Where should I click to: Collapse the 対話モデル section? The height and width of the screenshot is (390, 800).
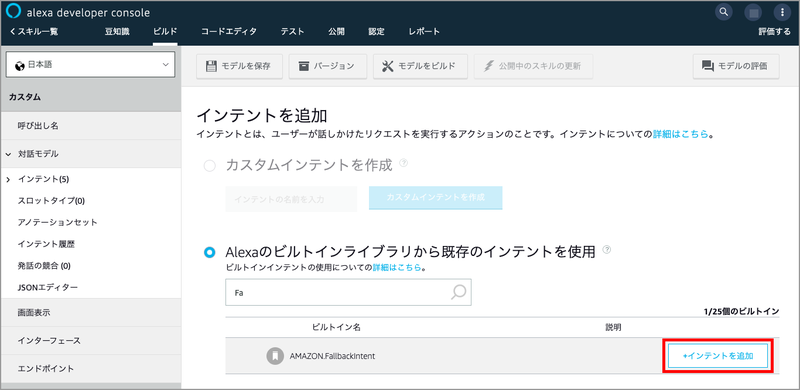click(x=9, y=154)
